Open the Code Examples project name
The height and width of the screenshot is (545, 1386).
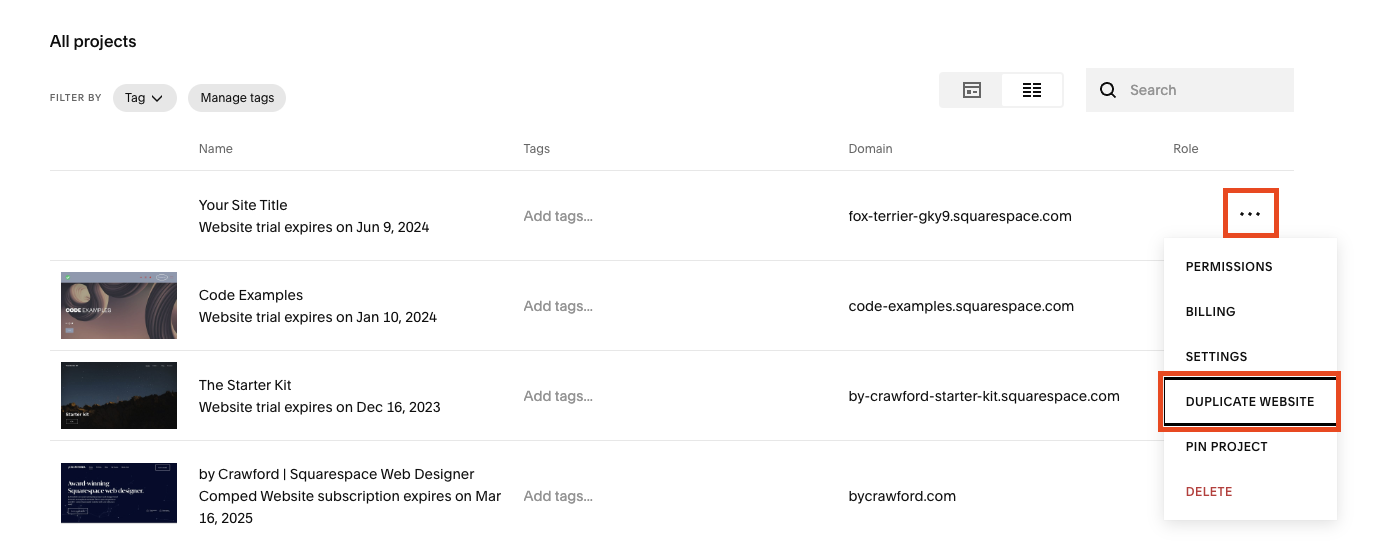pyautogui.click(x=251, y=295)
